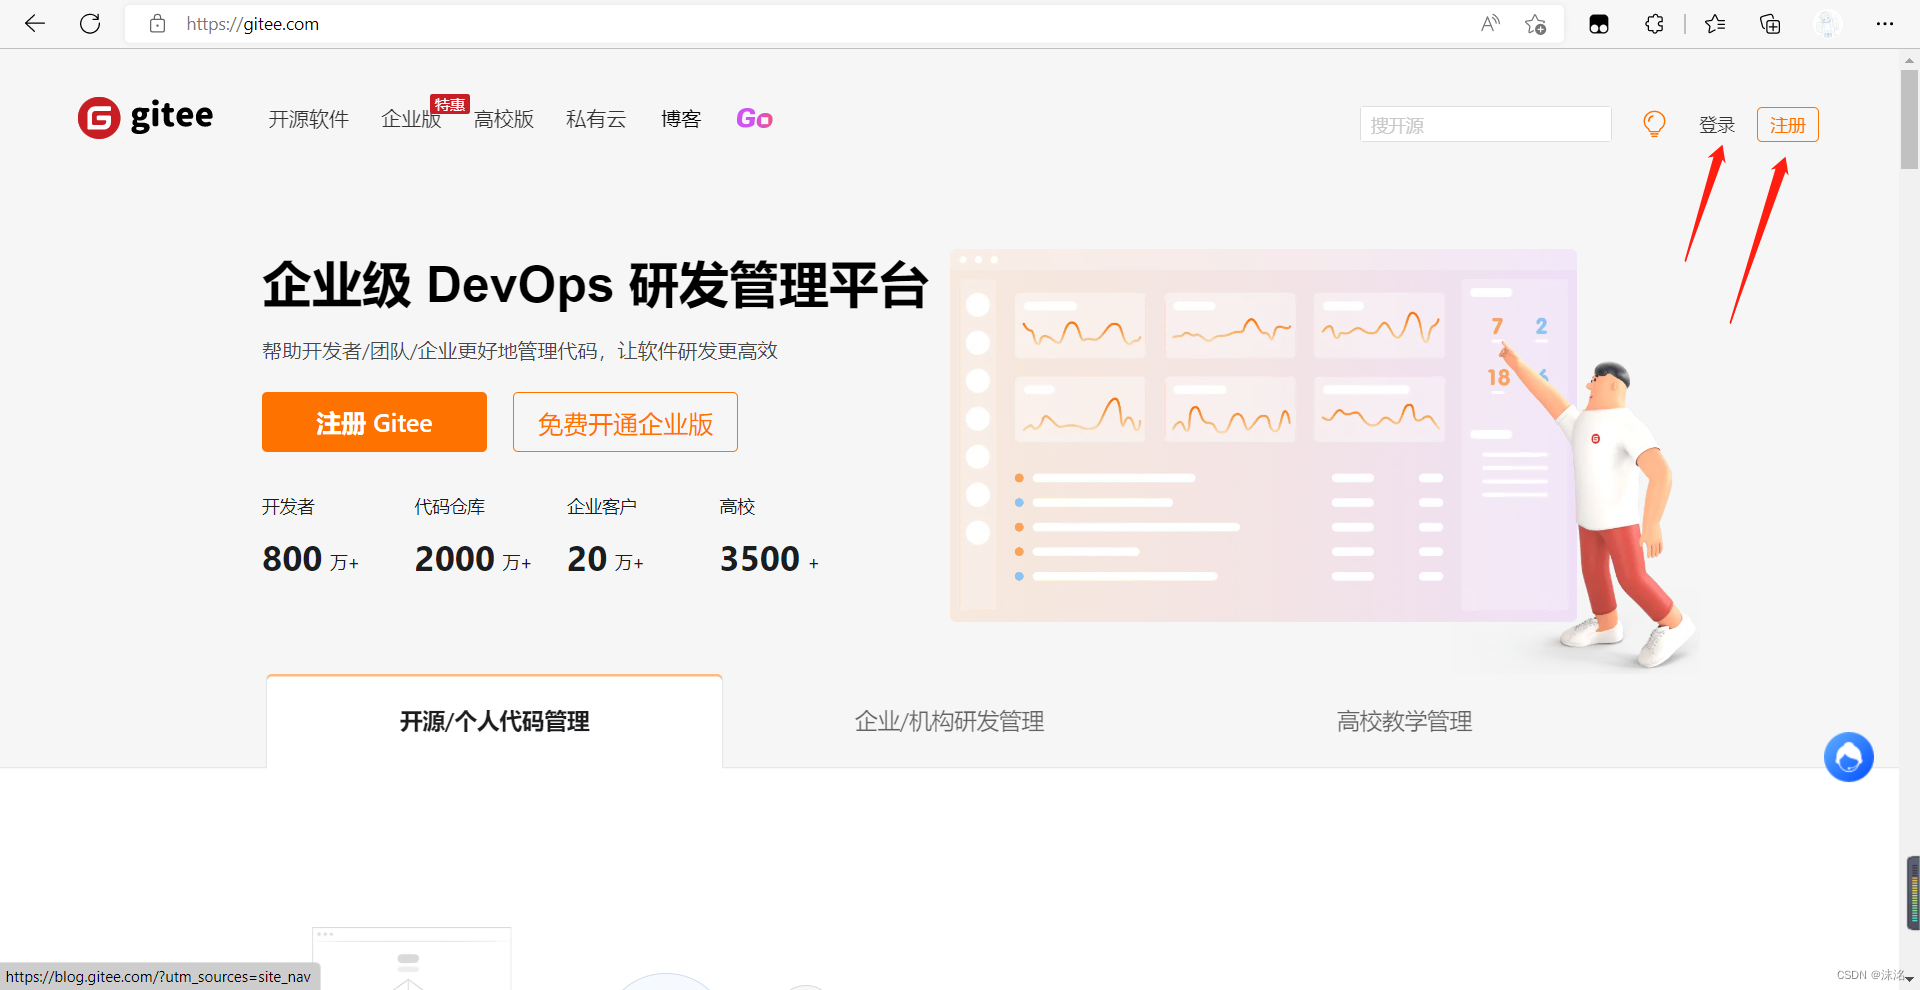Screen dimensions: 1920x990
Task: Click 免费开通企业版 button
Action: 625,422
